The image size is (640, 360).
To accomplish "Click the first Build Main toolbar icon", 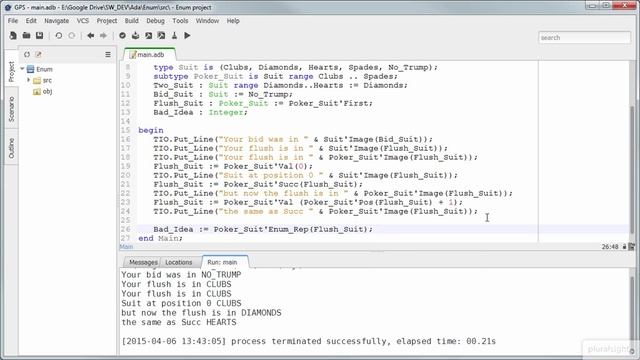I will point(149,36).
